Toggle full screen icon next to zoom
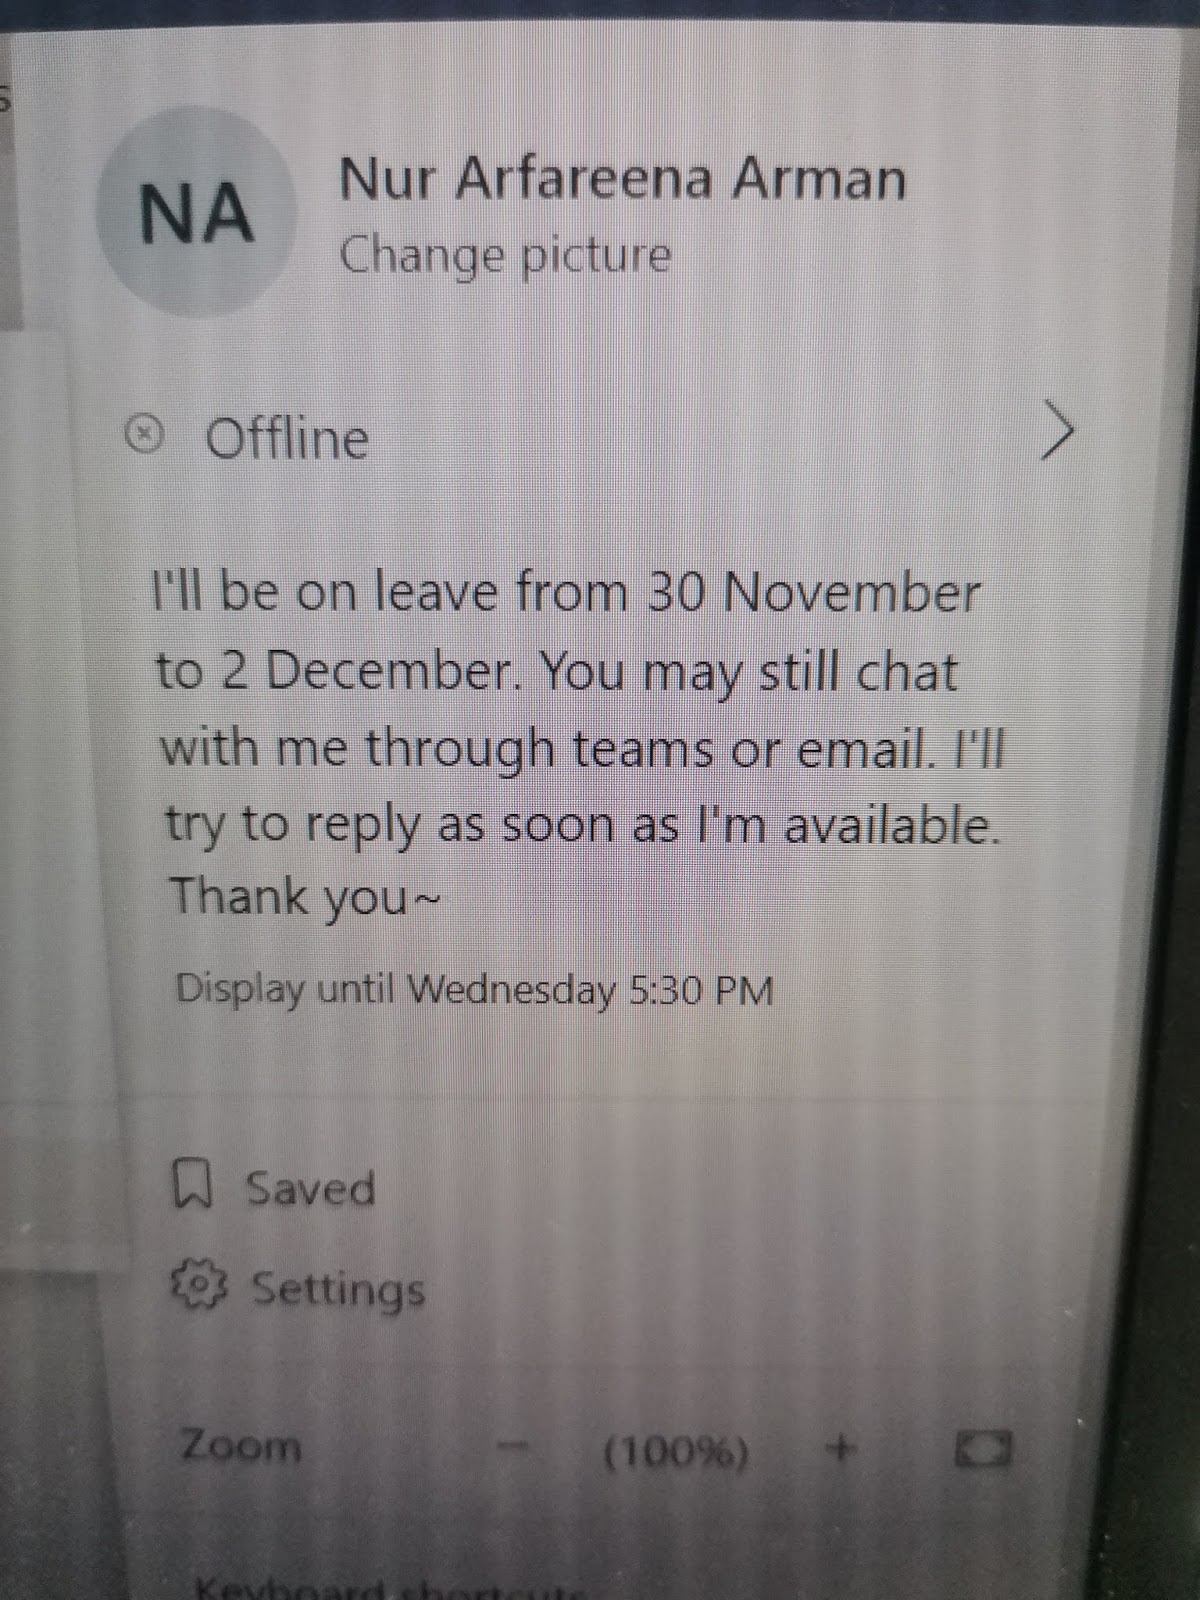The width and height of the screenshot is (1200, 1600). pyautogui.click(x=983, y=1448)
